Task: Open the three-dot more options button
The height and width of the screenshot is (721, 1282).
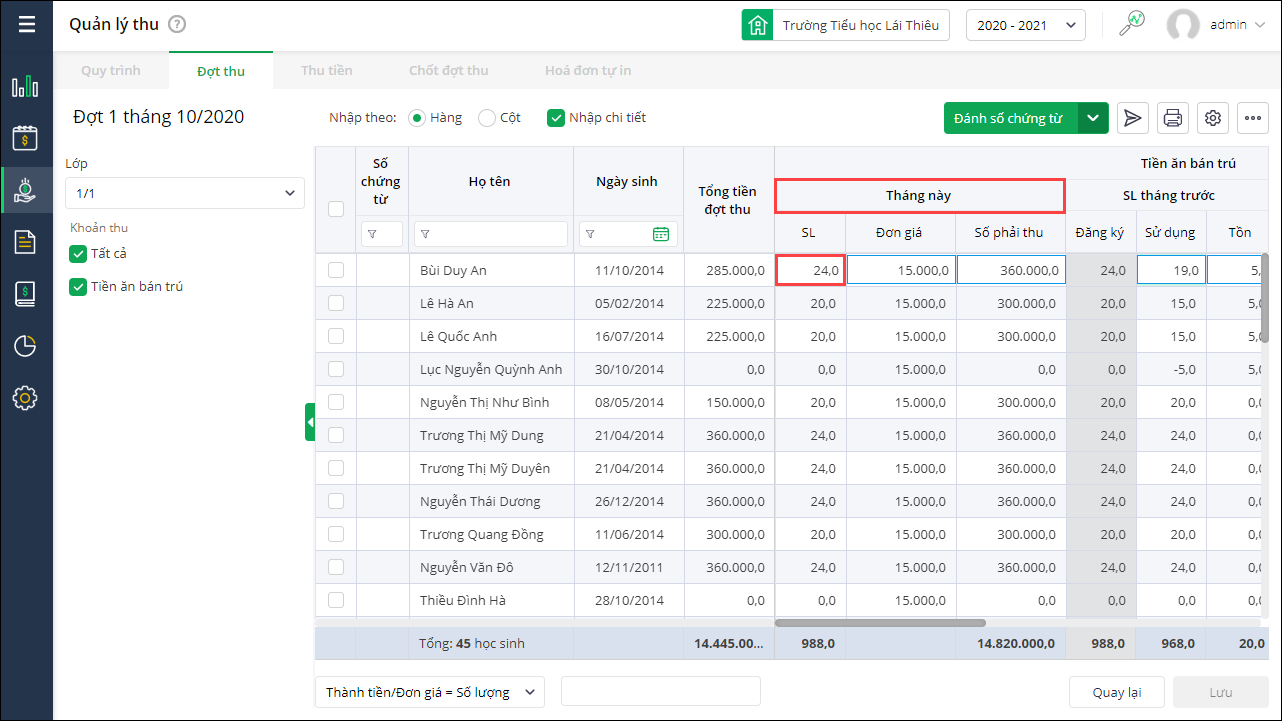Action: point(1252,118)
